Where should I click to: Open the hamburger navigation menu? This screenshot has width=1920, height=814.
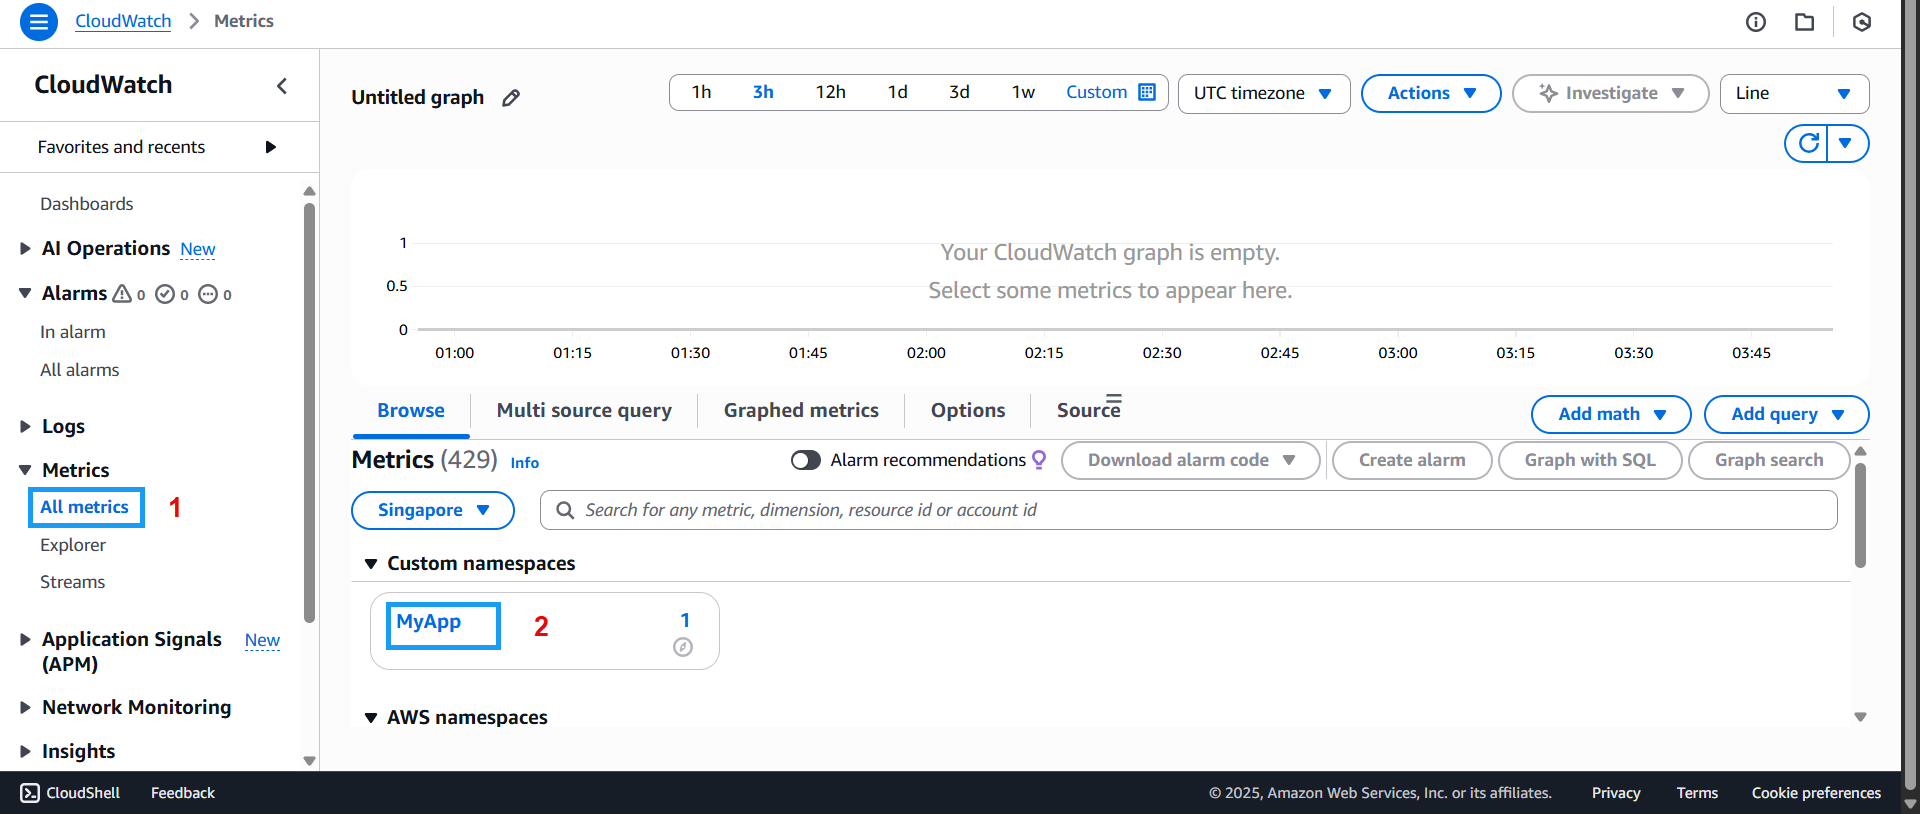[x=38, y=21]
